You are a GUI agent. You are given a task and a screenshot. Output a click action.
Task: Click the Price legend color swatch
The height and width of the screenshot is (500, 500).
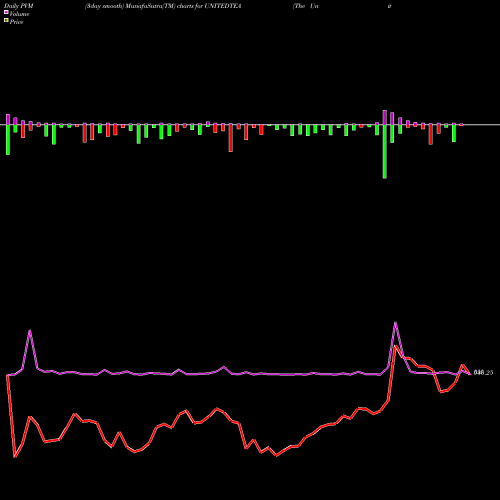coord(6,21)
